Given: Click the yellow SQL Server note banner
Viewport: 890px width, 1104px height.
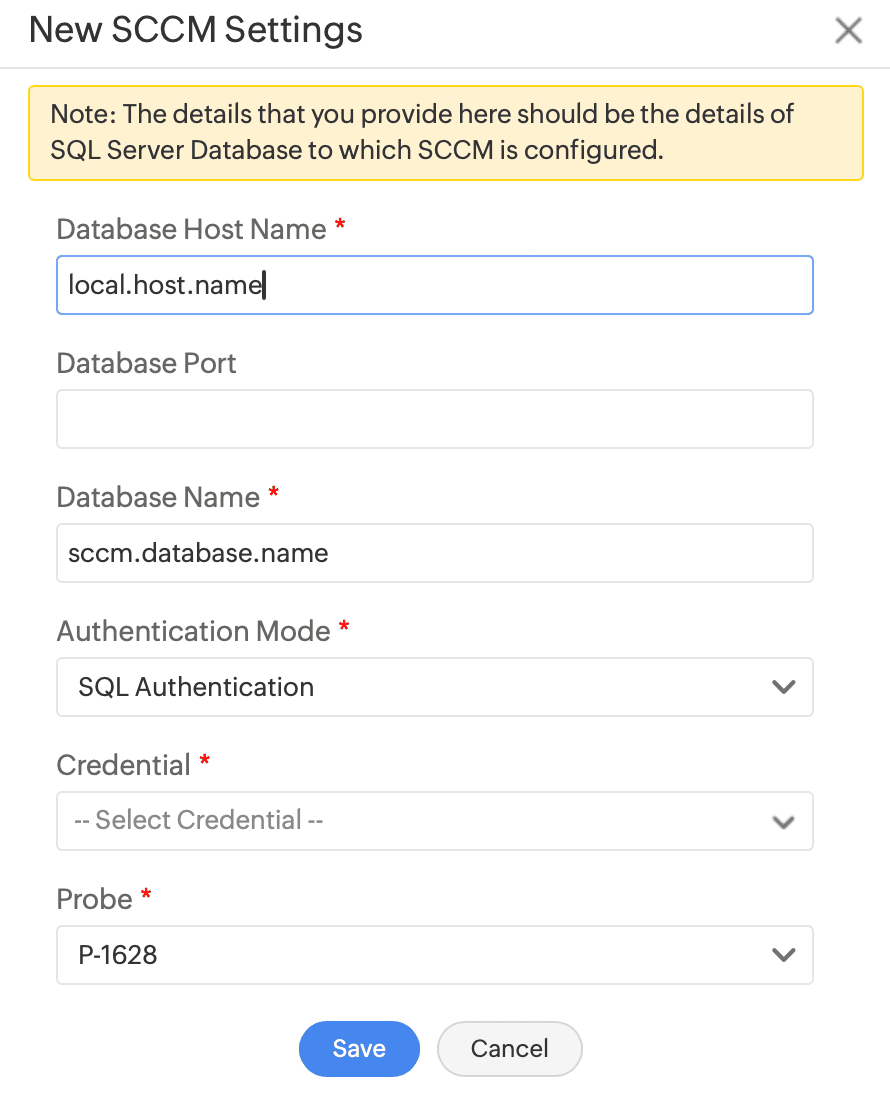Looking at the screenshot, I should (445, 133).
